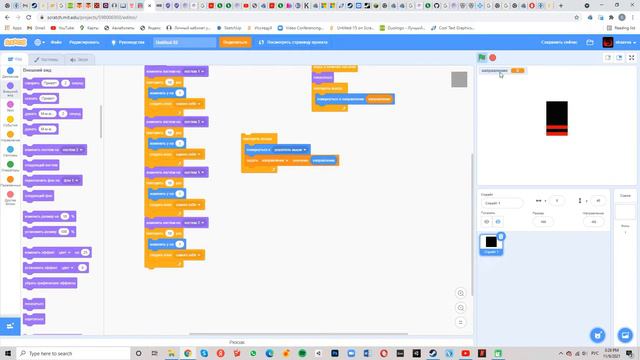Open the Sensing blocks category (light blue circle)
The height and width of the screenshot is (360, 640).
10,149
